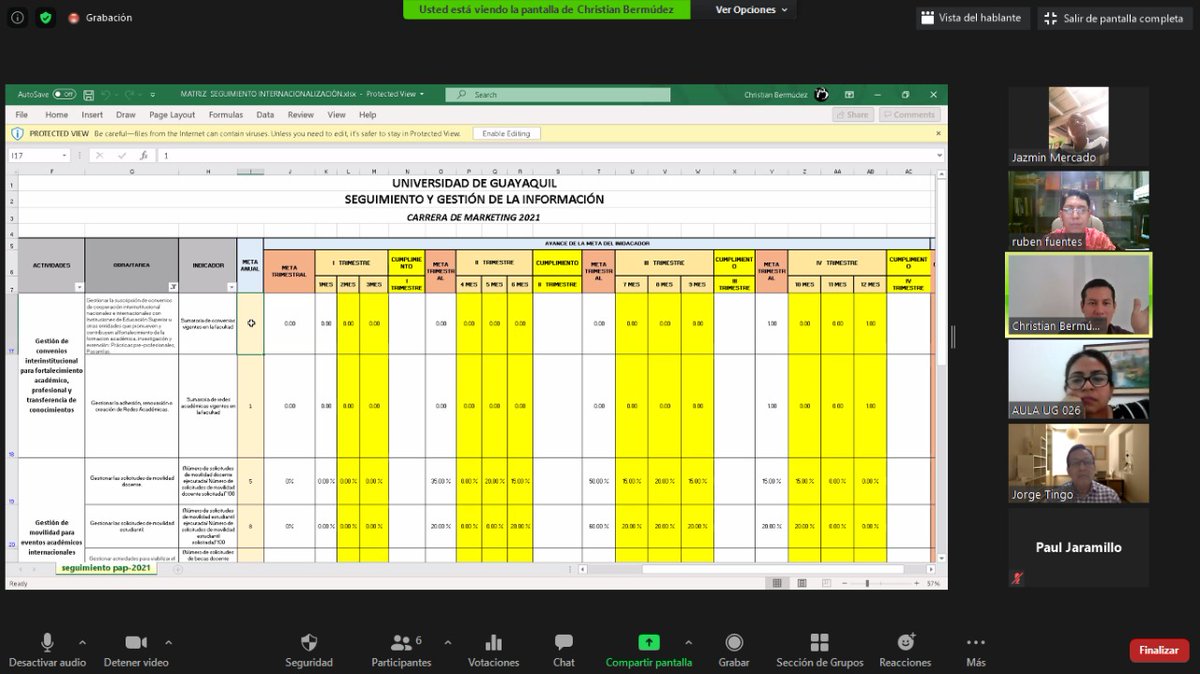Add a new sheet with plus icon

coord(178,569)
